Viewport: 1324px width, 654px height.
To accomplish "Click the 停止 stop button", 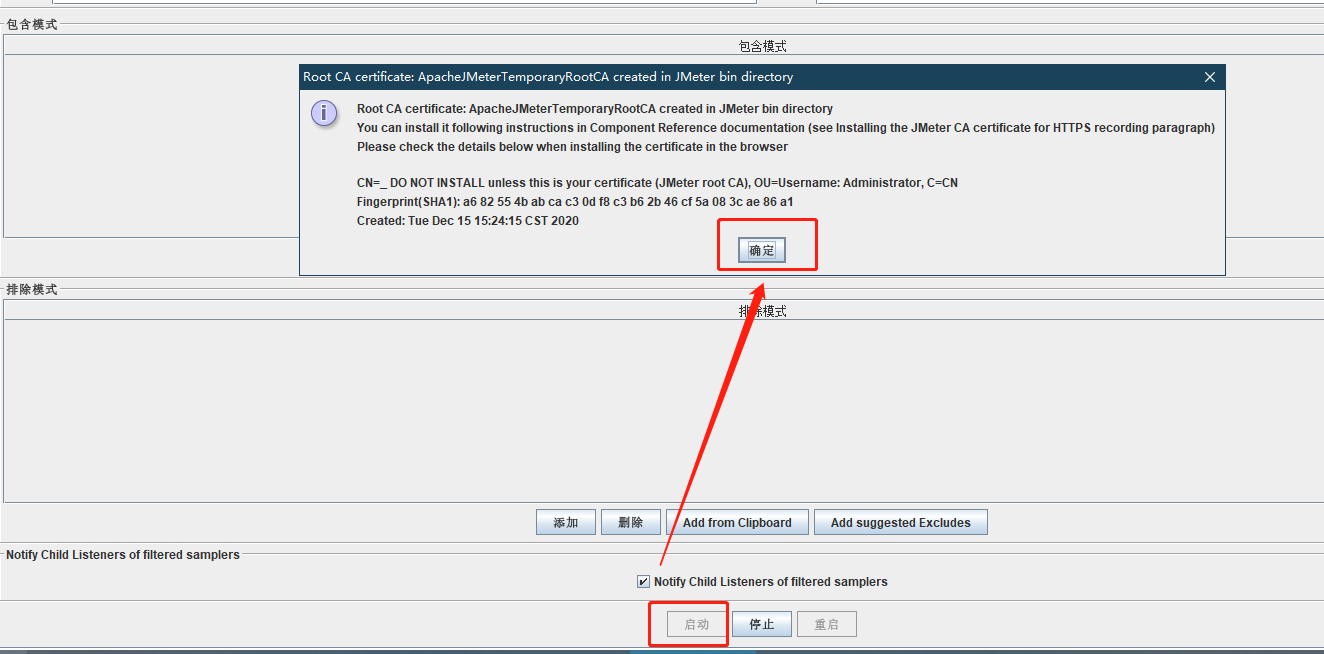I will [762, 624].
